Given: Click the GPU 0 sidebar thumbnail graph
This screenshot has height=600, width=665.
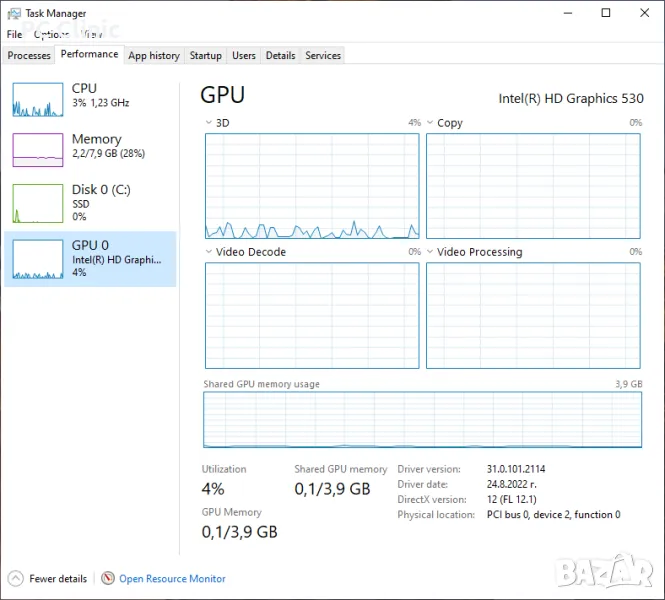Looking at the screenshot, I should tap(37, 260).
